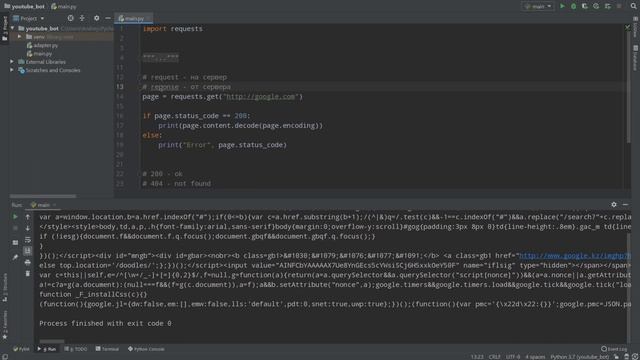Start debugging with the green bug icon
Screen dimensions: 640x360
pos(573,6)
